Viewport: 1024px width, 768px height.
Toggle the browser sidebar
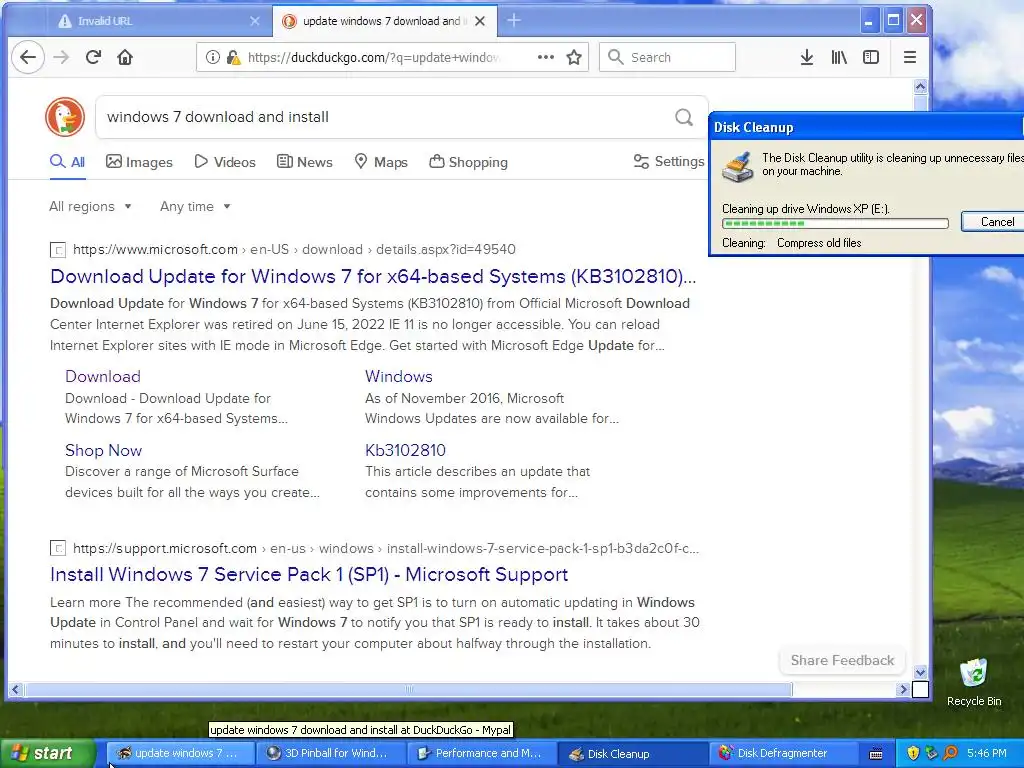click(871, 57)
